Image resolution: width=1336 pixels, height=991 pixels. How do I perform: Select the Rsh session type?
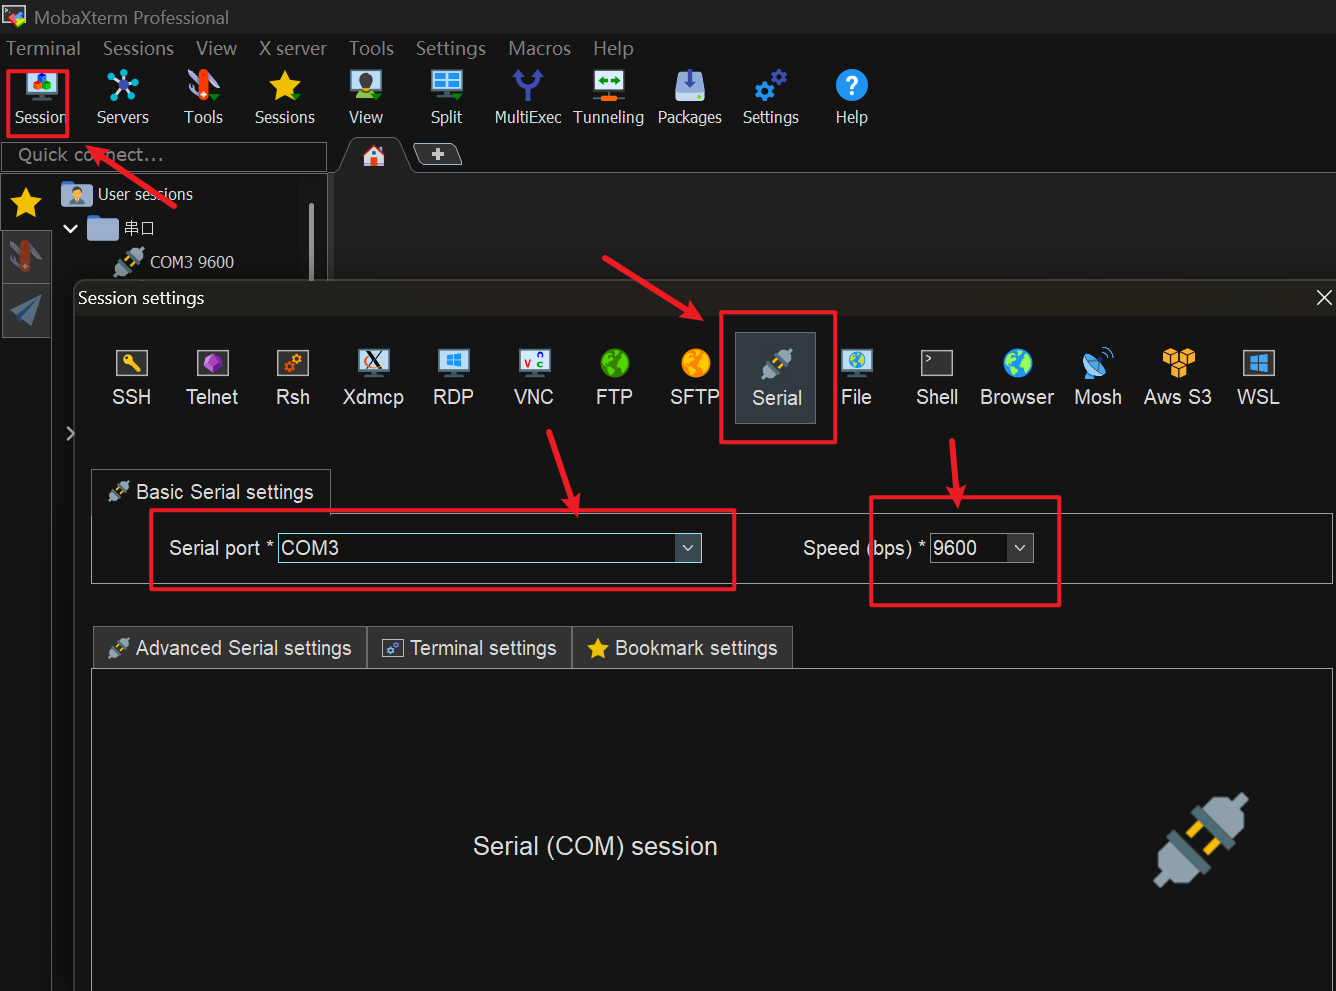coord(293,378)
